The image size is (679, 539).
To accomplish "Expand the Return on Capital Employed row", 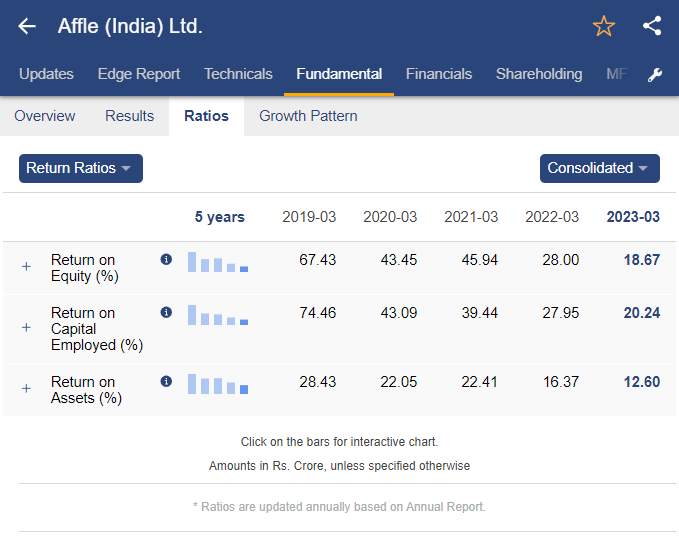I will 26,327.
